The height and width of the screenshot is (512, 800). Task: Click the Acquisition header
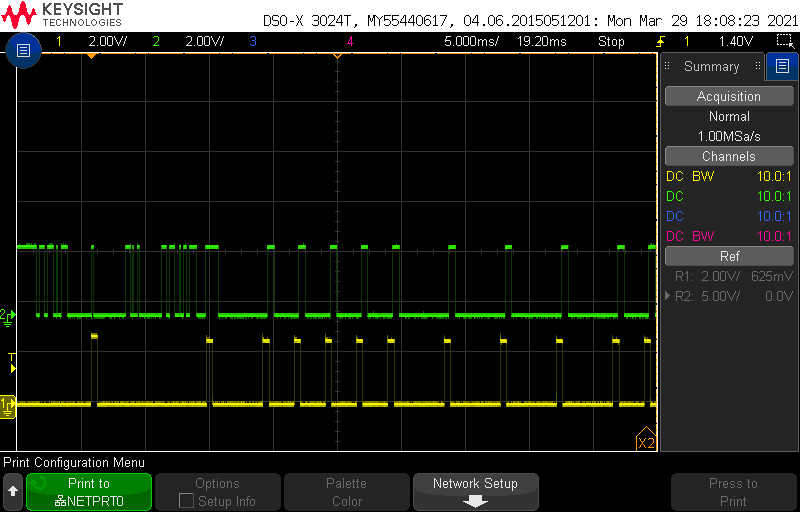coord(729,96)
